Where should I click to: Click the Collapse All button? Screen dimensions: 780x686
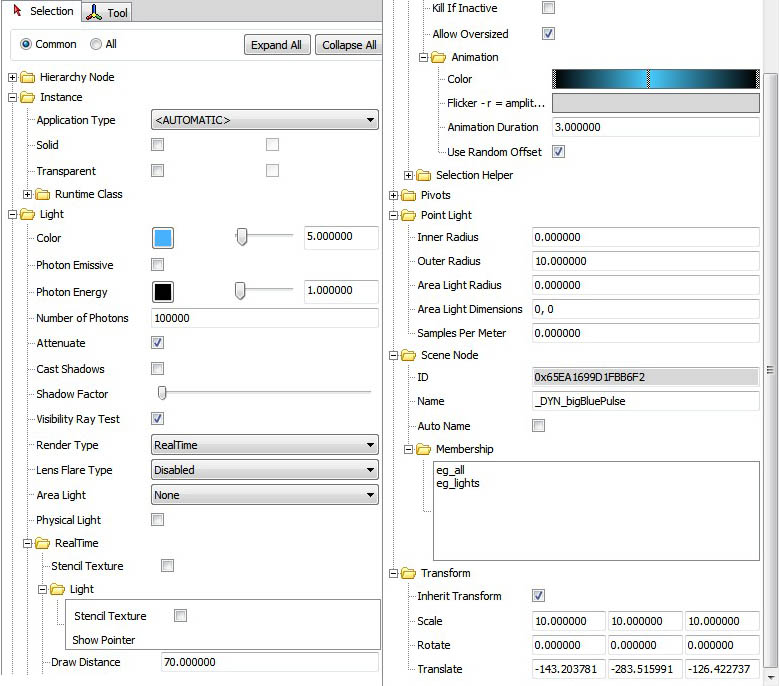349,45
